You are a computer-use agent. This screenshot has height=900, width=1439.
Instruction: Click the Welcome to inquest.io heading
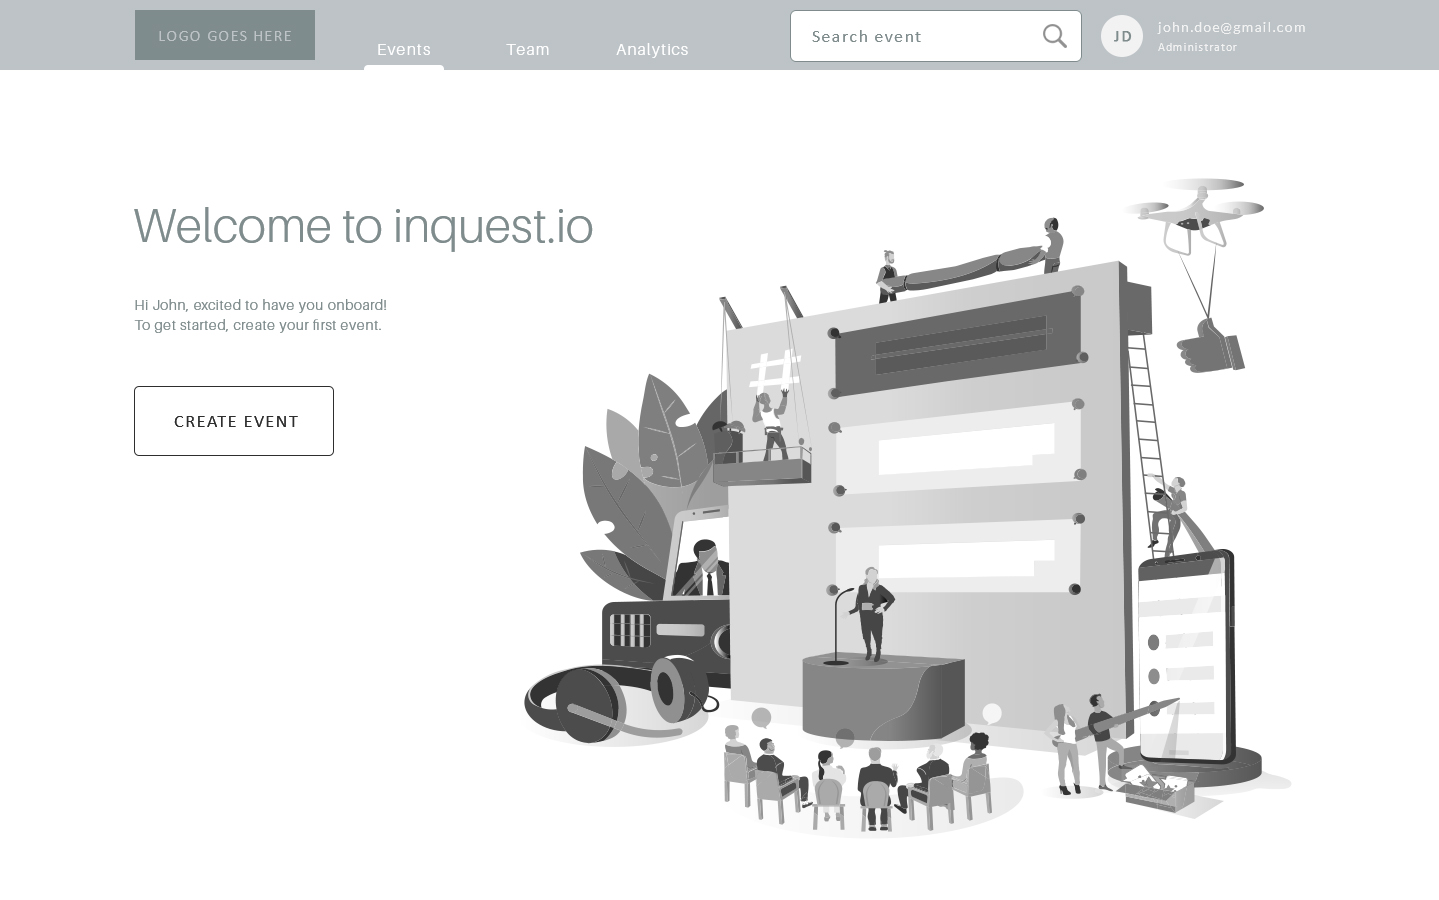363,226
